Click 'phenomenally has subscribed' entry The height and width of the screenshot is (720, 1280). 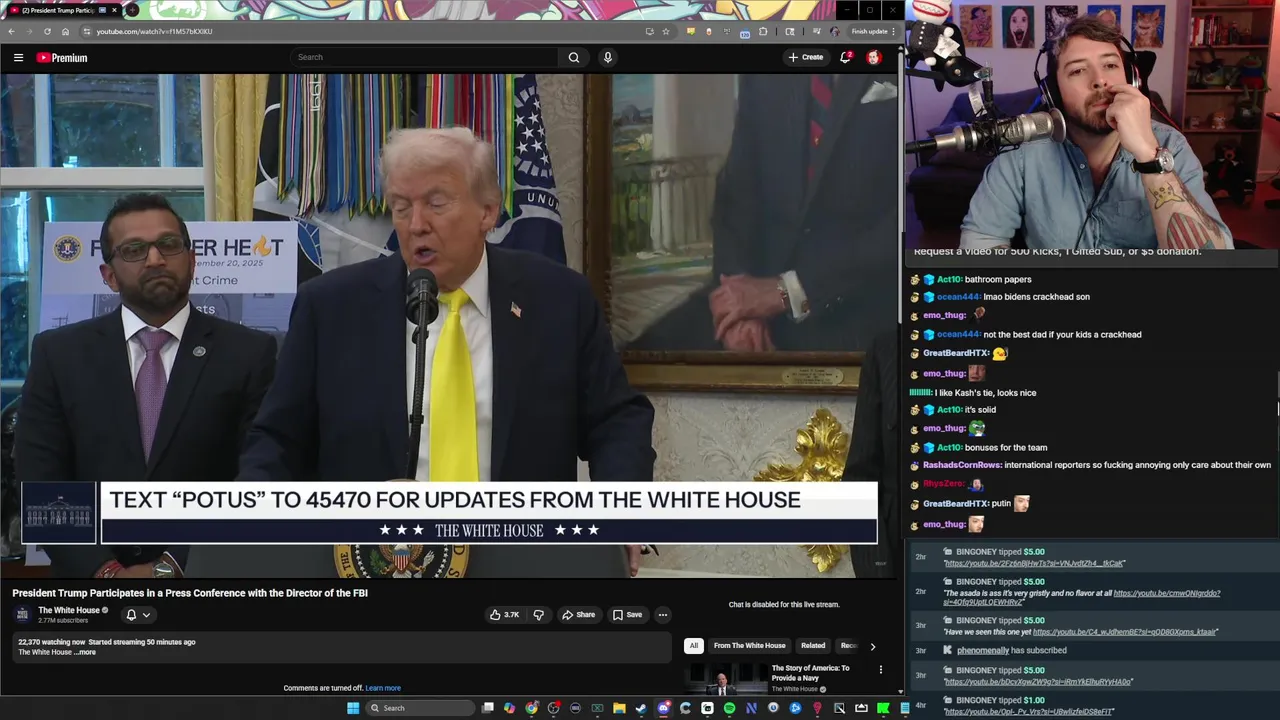pos(1011,650)
